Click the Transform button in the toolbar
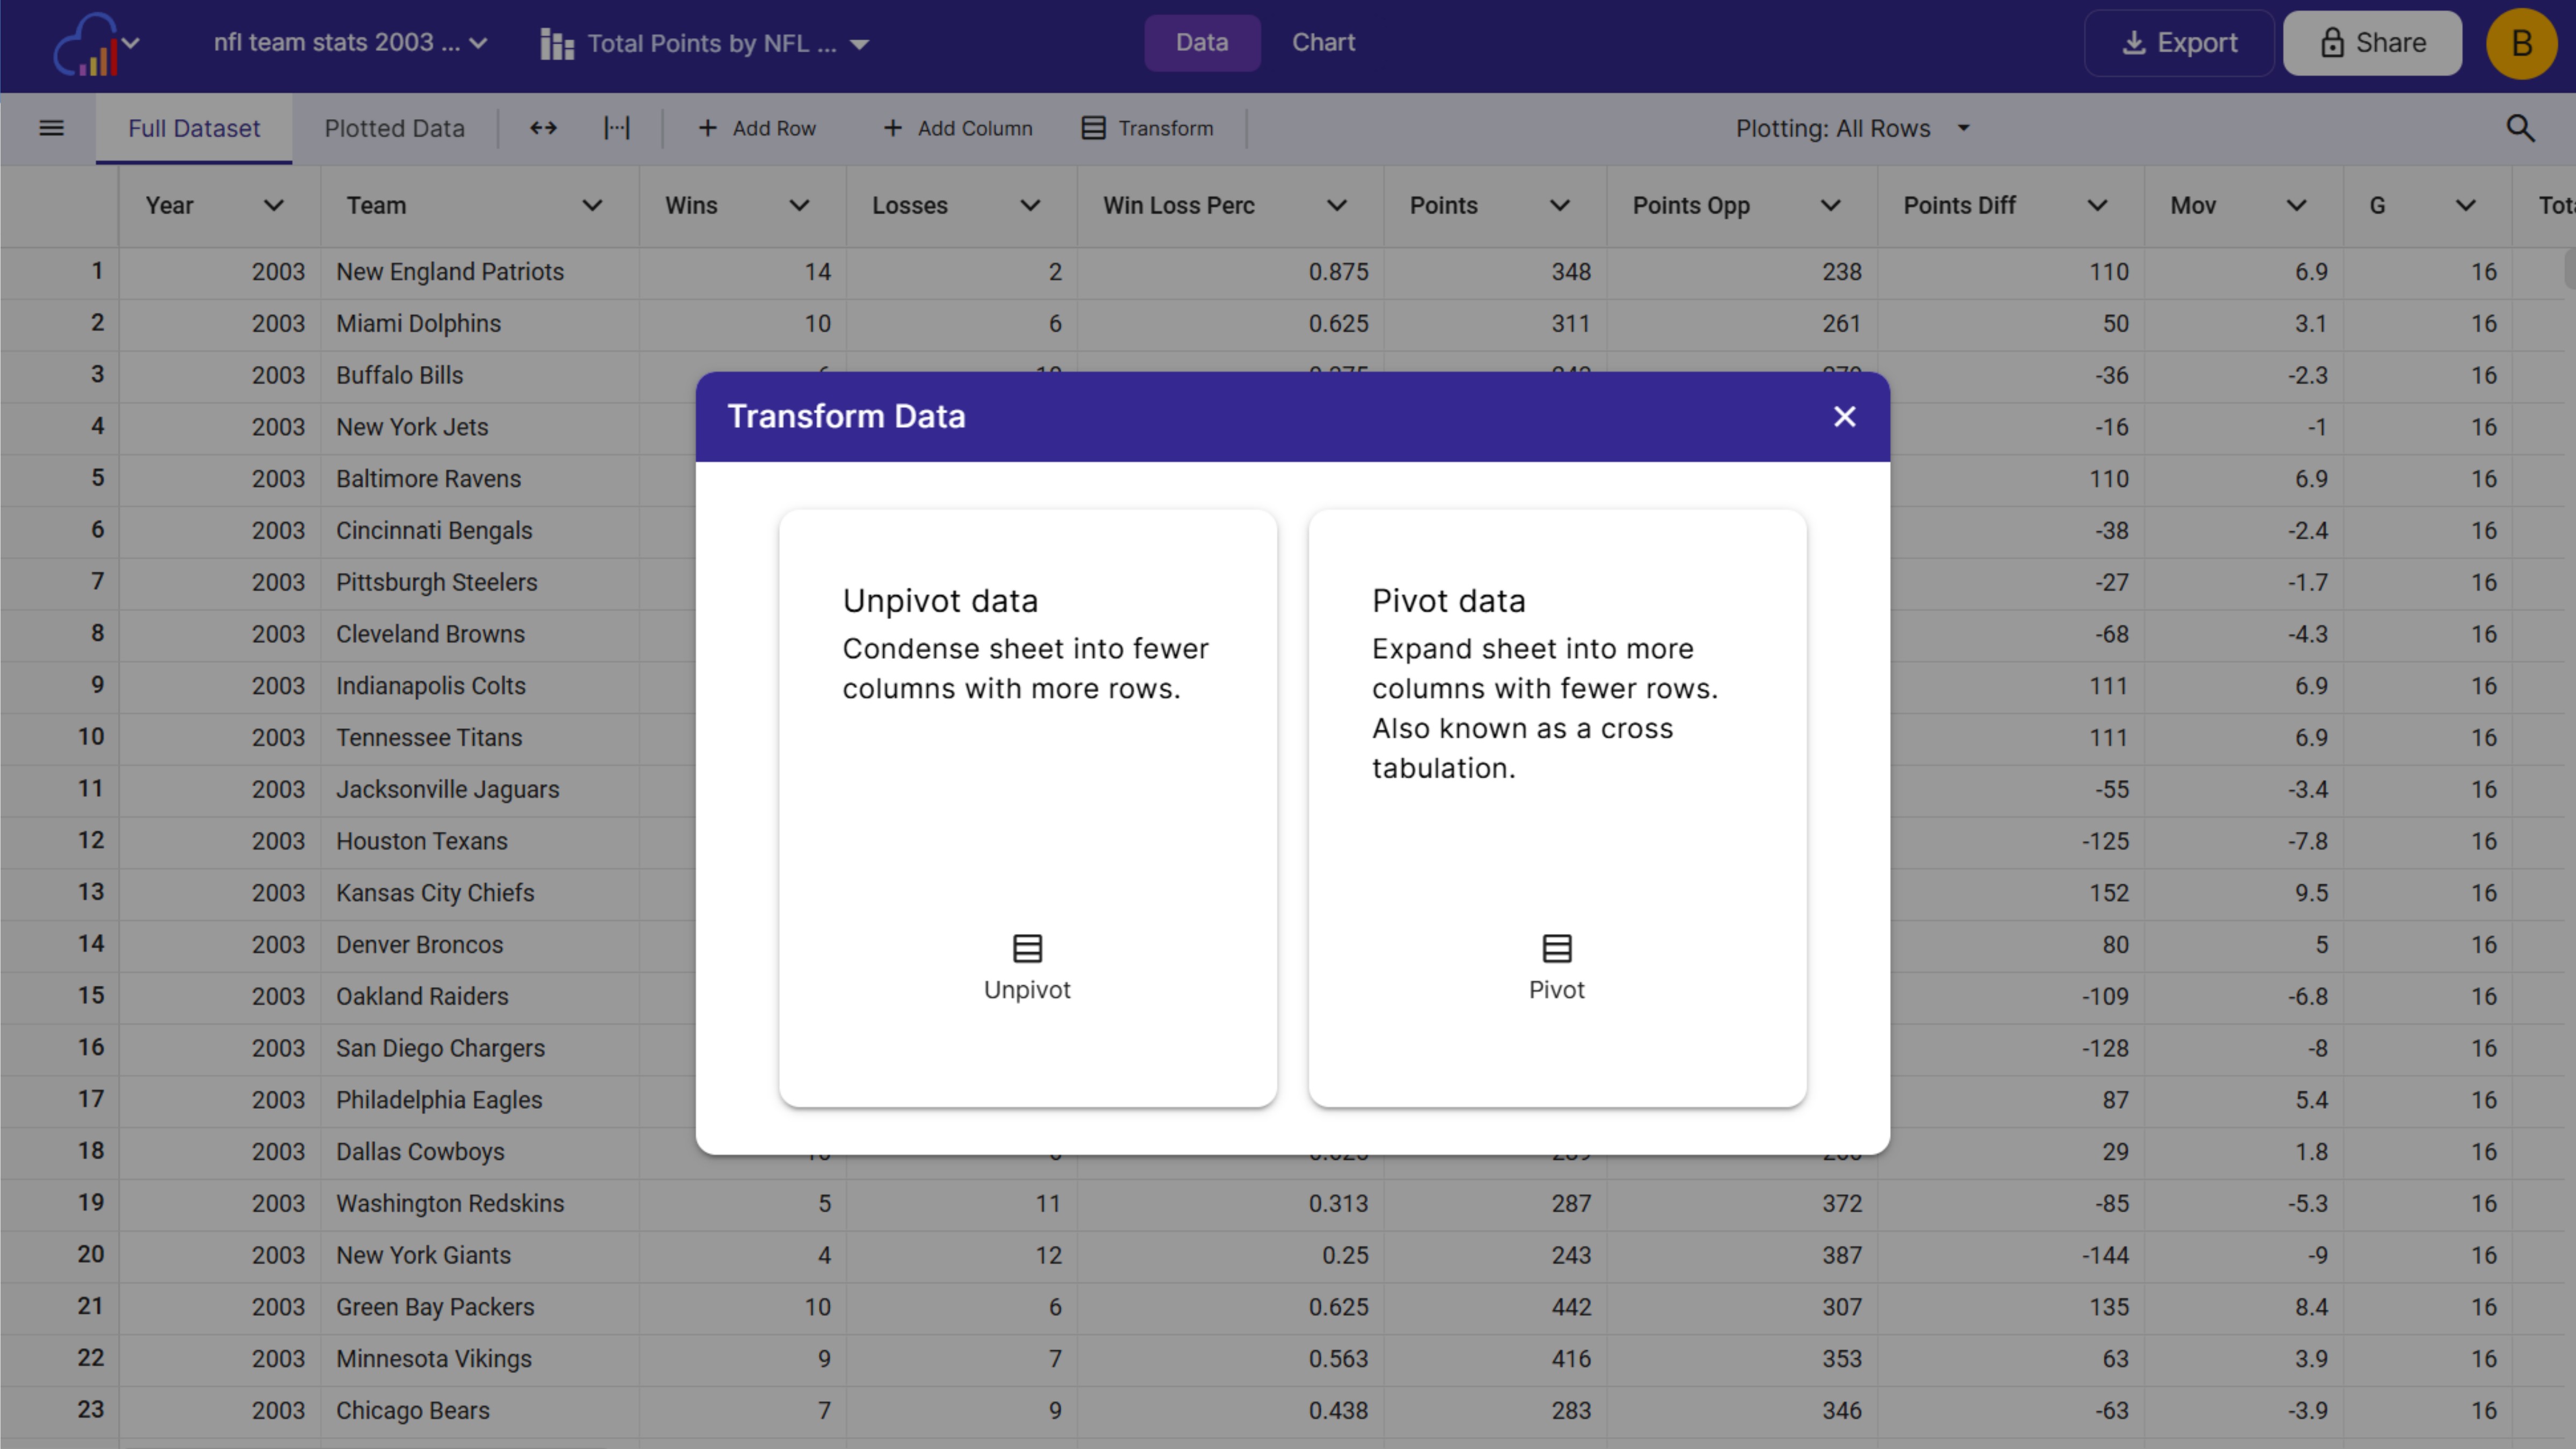 point(1148,128)
